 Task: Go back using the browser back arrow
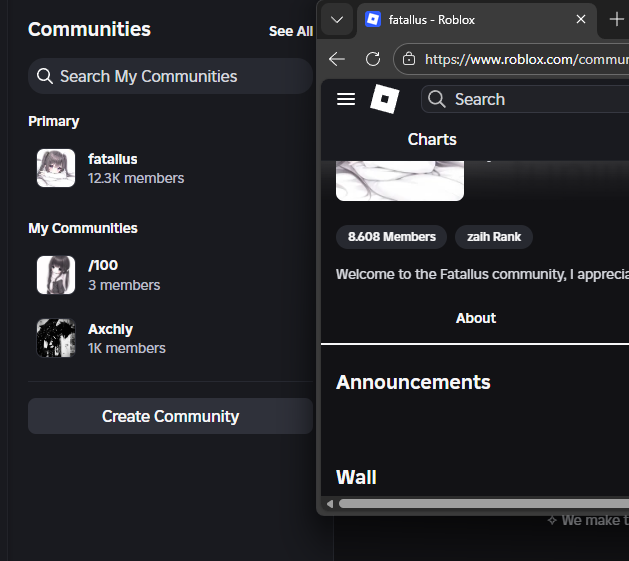(337, 59)
